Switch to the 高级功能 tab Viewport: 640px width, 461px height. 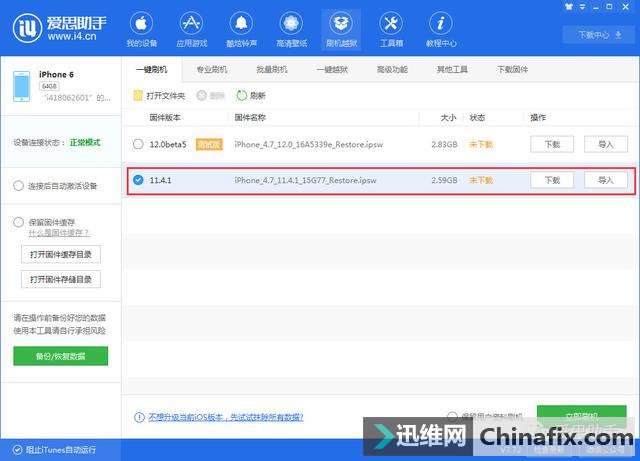[x=392, y=69]
